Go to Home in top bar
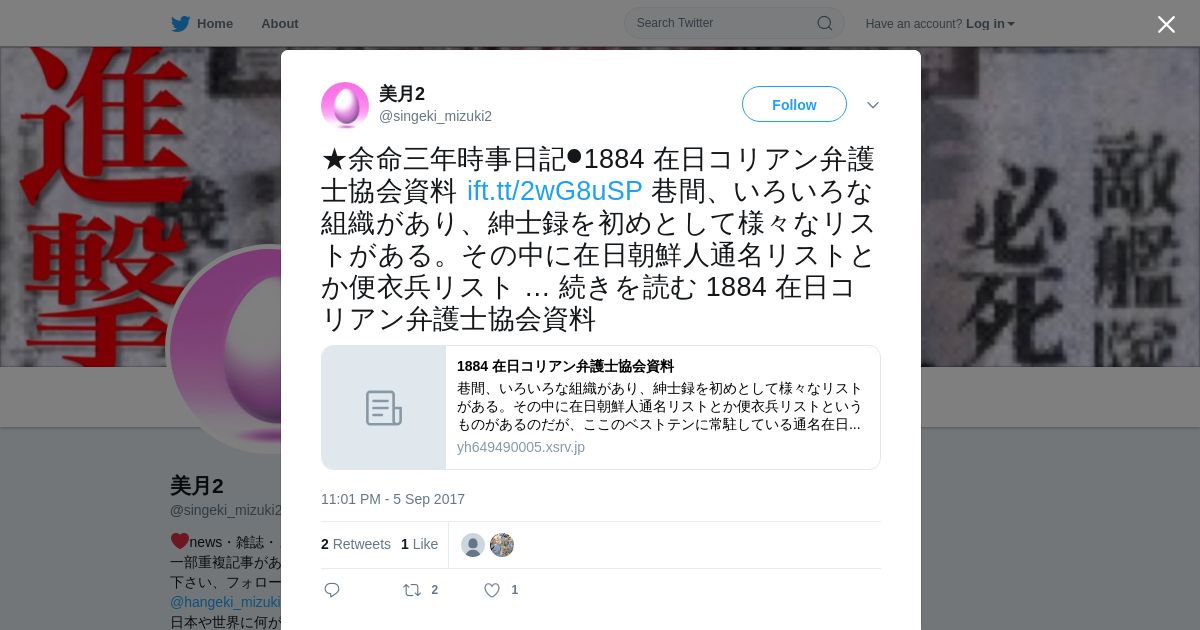 pos(215,23)
